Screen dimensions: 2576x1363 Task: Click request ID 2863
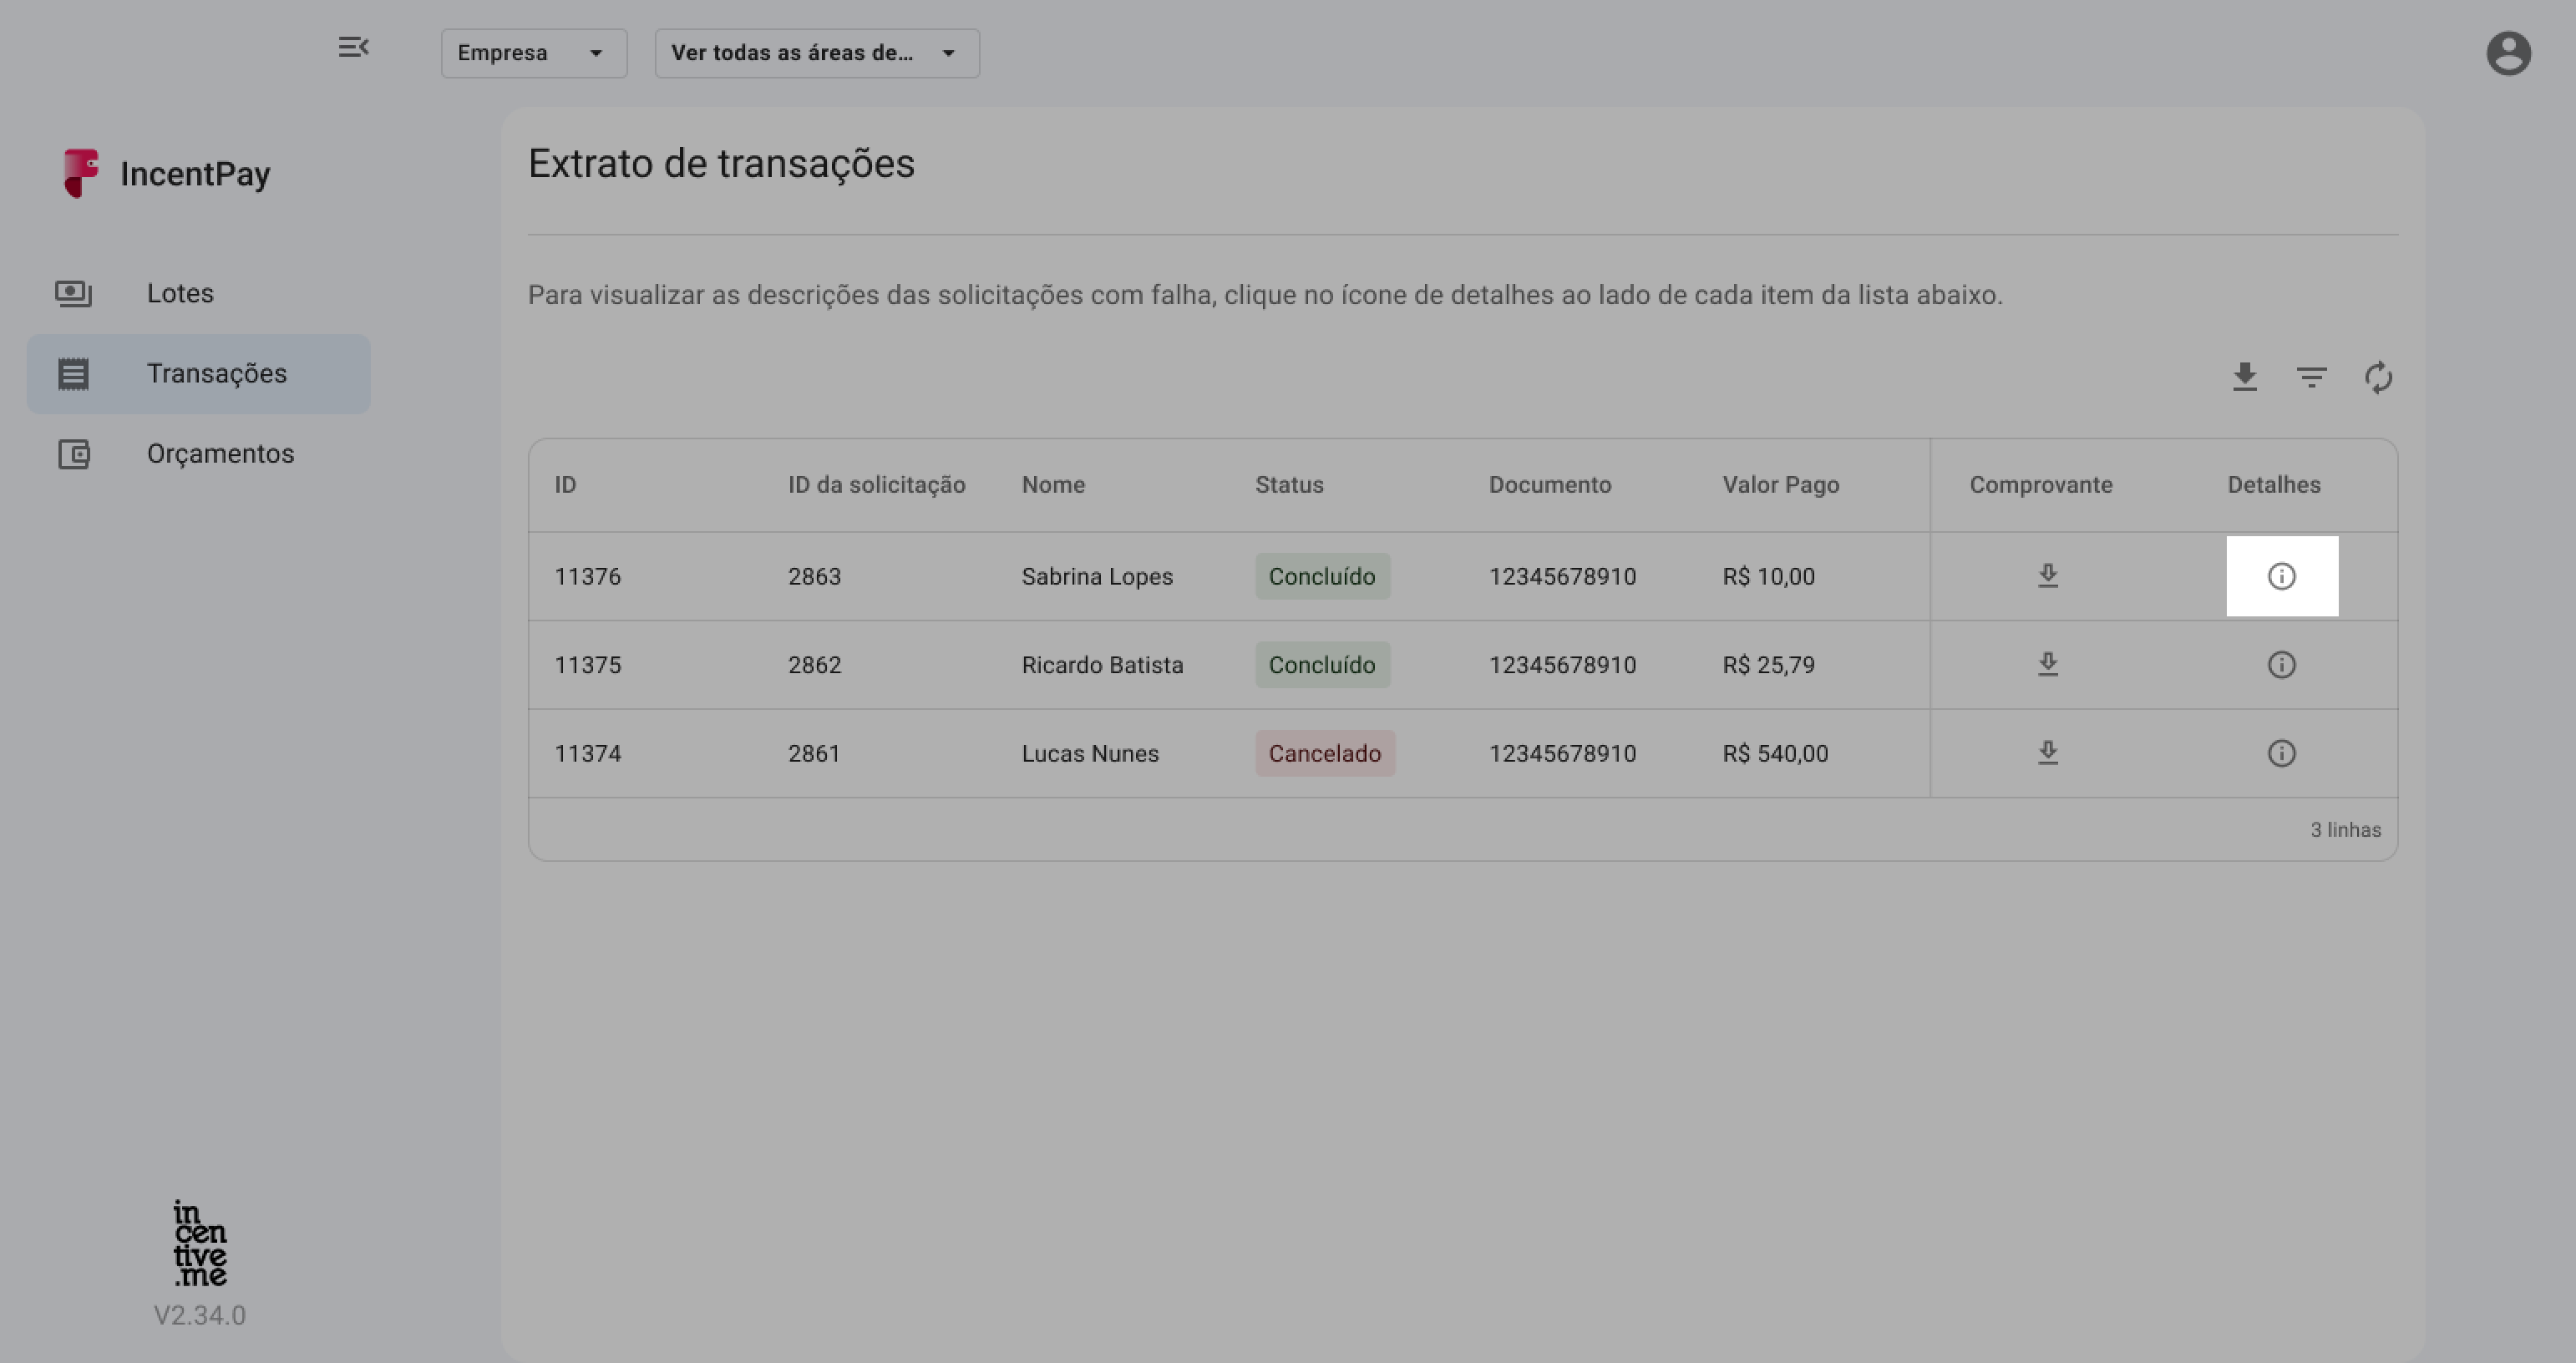tap(814, 576)
